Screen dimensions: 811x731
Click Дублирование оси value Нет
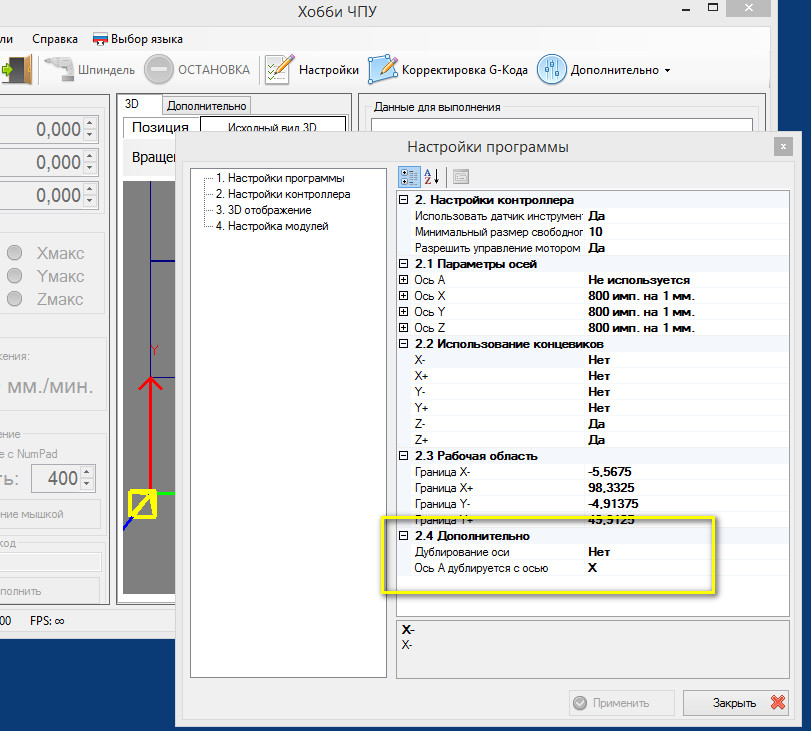[x=687, y=552]
